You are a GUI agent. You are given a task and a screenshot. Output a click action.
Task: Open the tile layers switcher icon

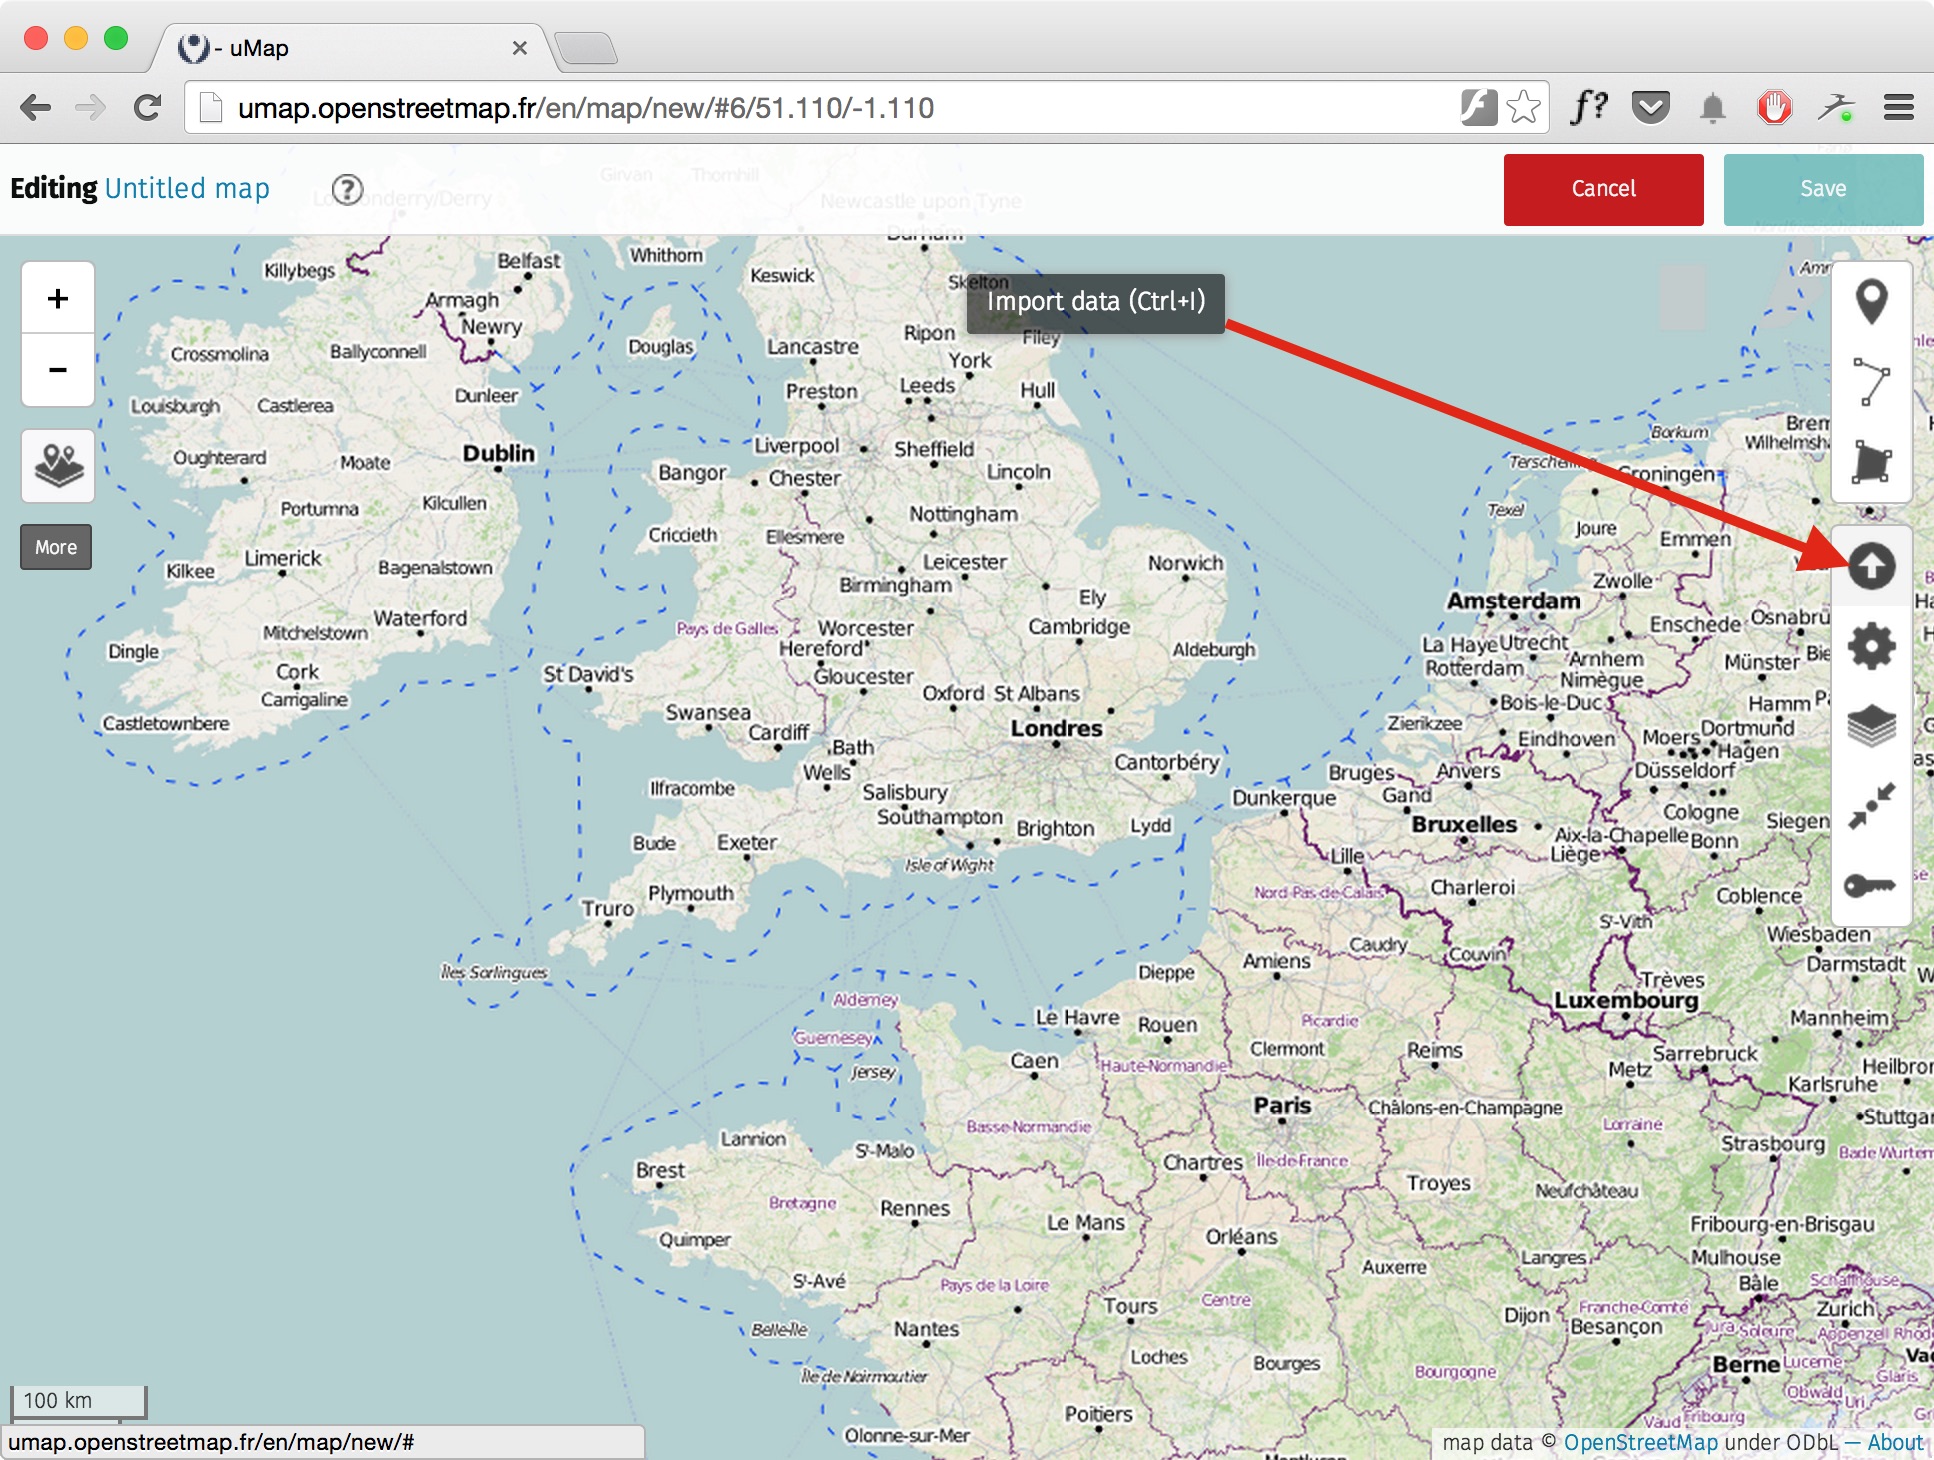[x=58, y=466]
